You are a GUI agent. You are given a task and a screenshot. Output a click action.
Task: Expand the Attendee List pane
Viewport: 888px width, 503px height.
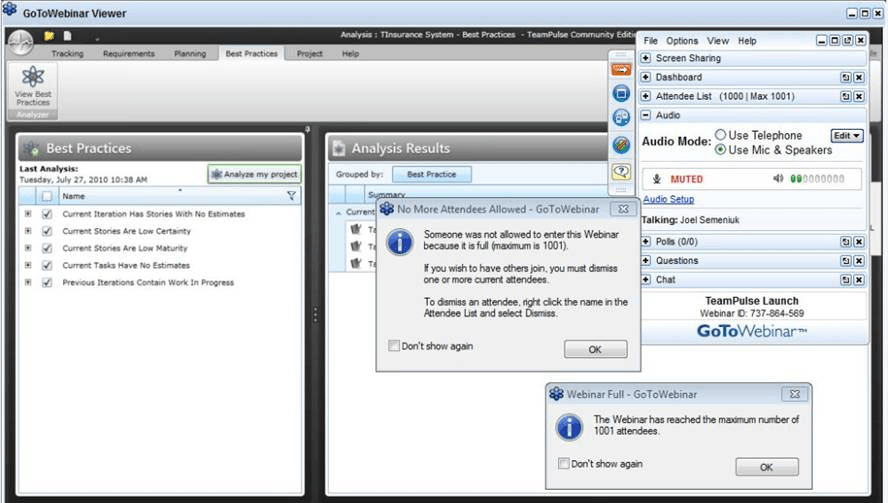click(646, 96)
